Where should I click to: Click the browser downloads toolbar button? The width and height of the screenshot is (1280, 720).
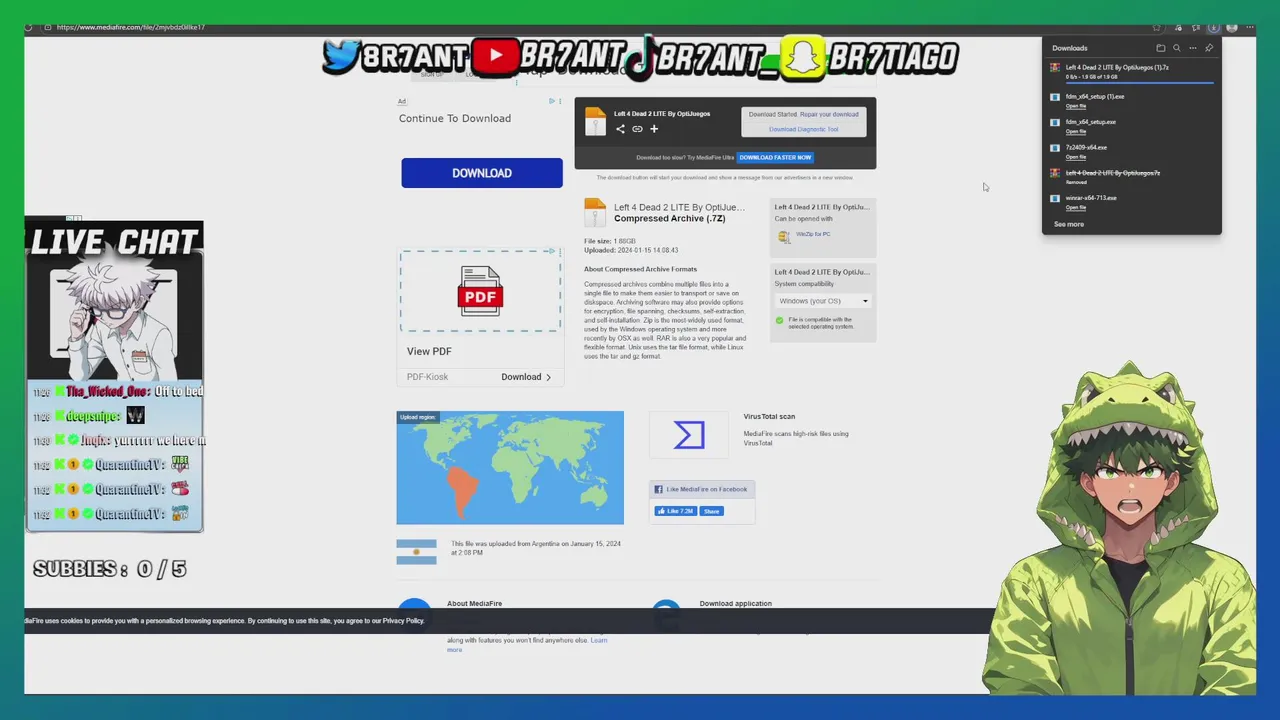1214,27
